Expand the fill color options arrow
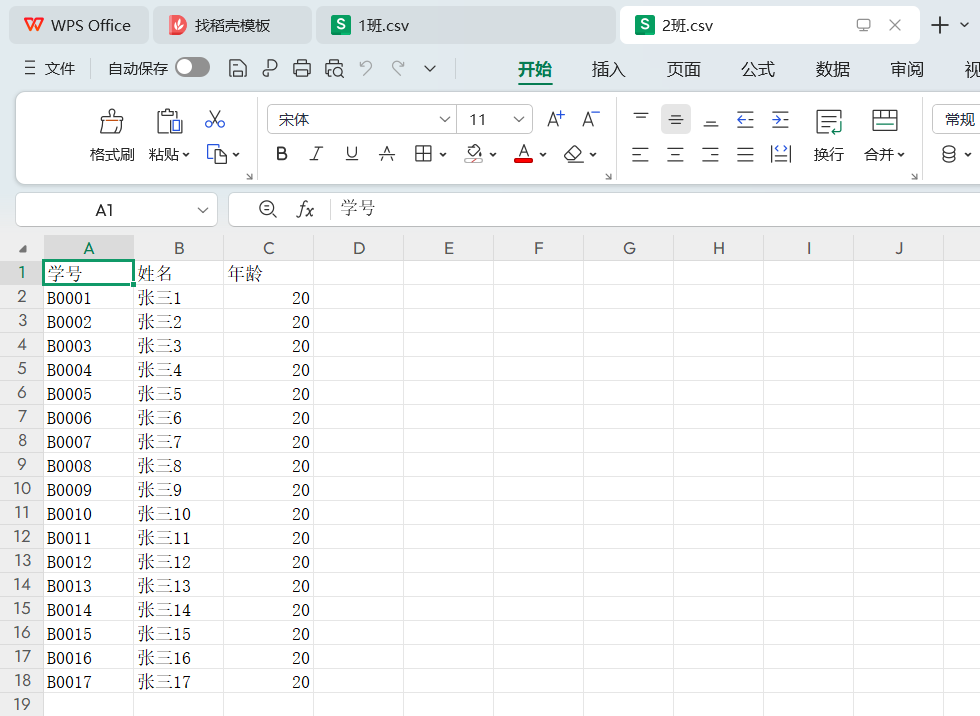This screenshot has width=980, height=716. (x=493, y=155)
